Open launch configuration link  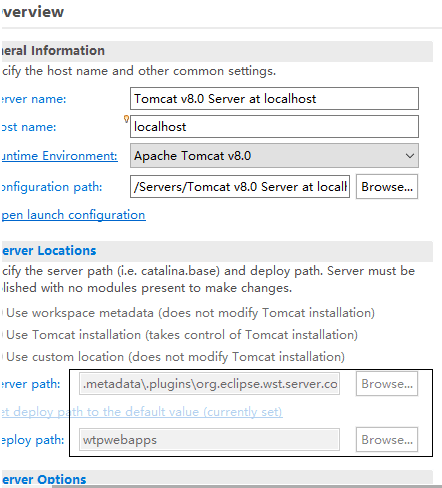point(74,215)
